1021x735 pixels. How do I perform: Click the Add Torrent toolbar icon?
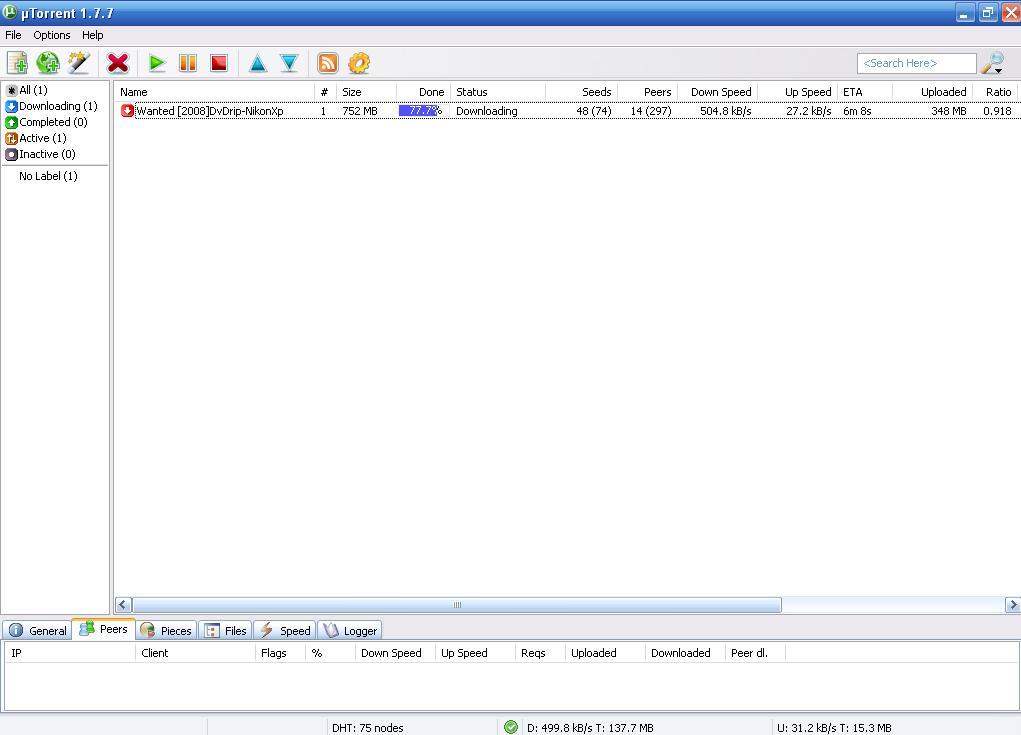click(x=17, y=63)
